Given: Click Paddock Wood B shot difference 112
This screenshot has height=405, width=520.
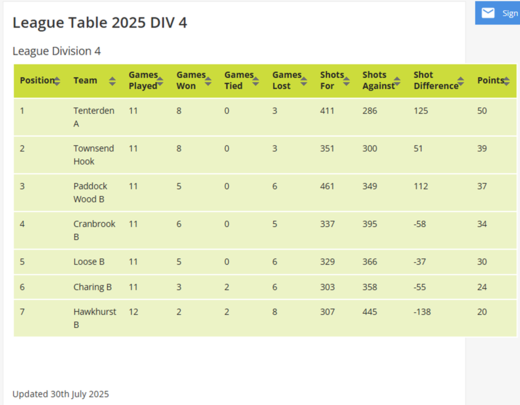Looking at the screenshot, I should coord(421,186).
